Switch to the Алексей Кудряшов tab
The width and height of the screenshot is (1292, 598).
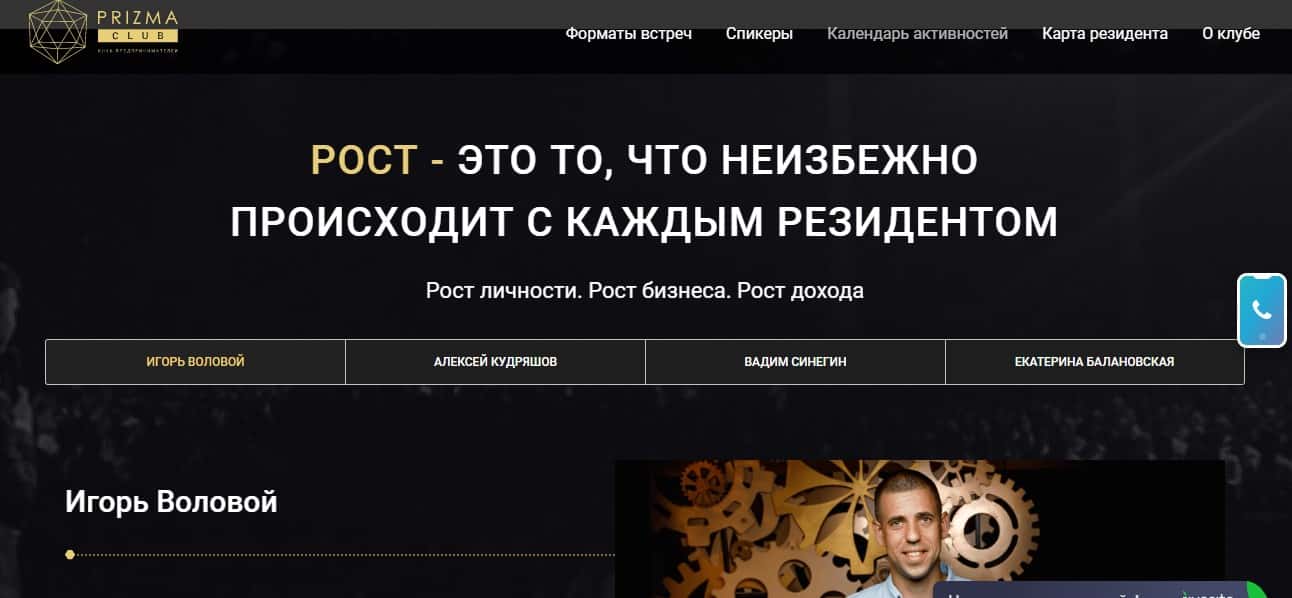(495, 362)
